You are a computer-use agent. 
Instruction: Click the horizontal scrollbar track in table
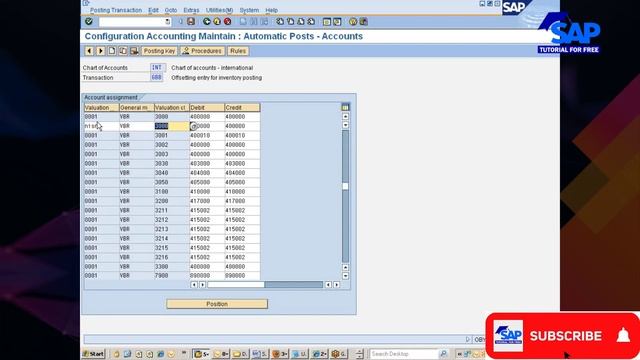[x=293, y=284]
